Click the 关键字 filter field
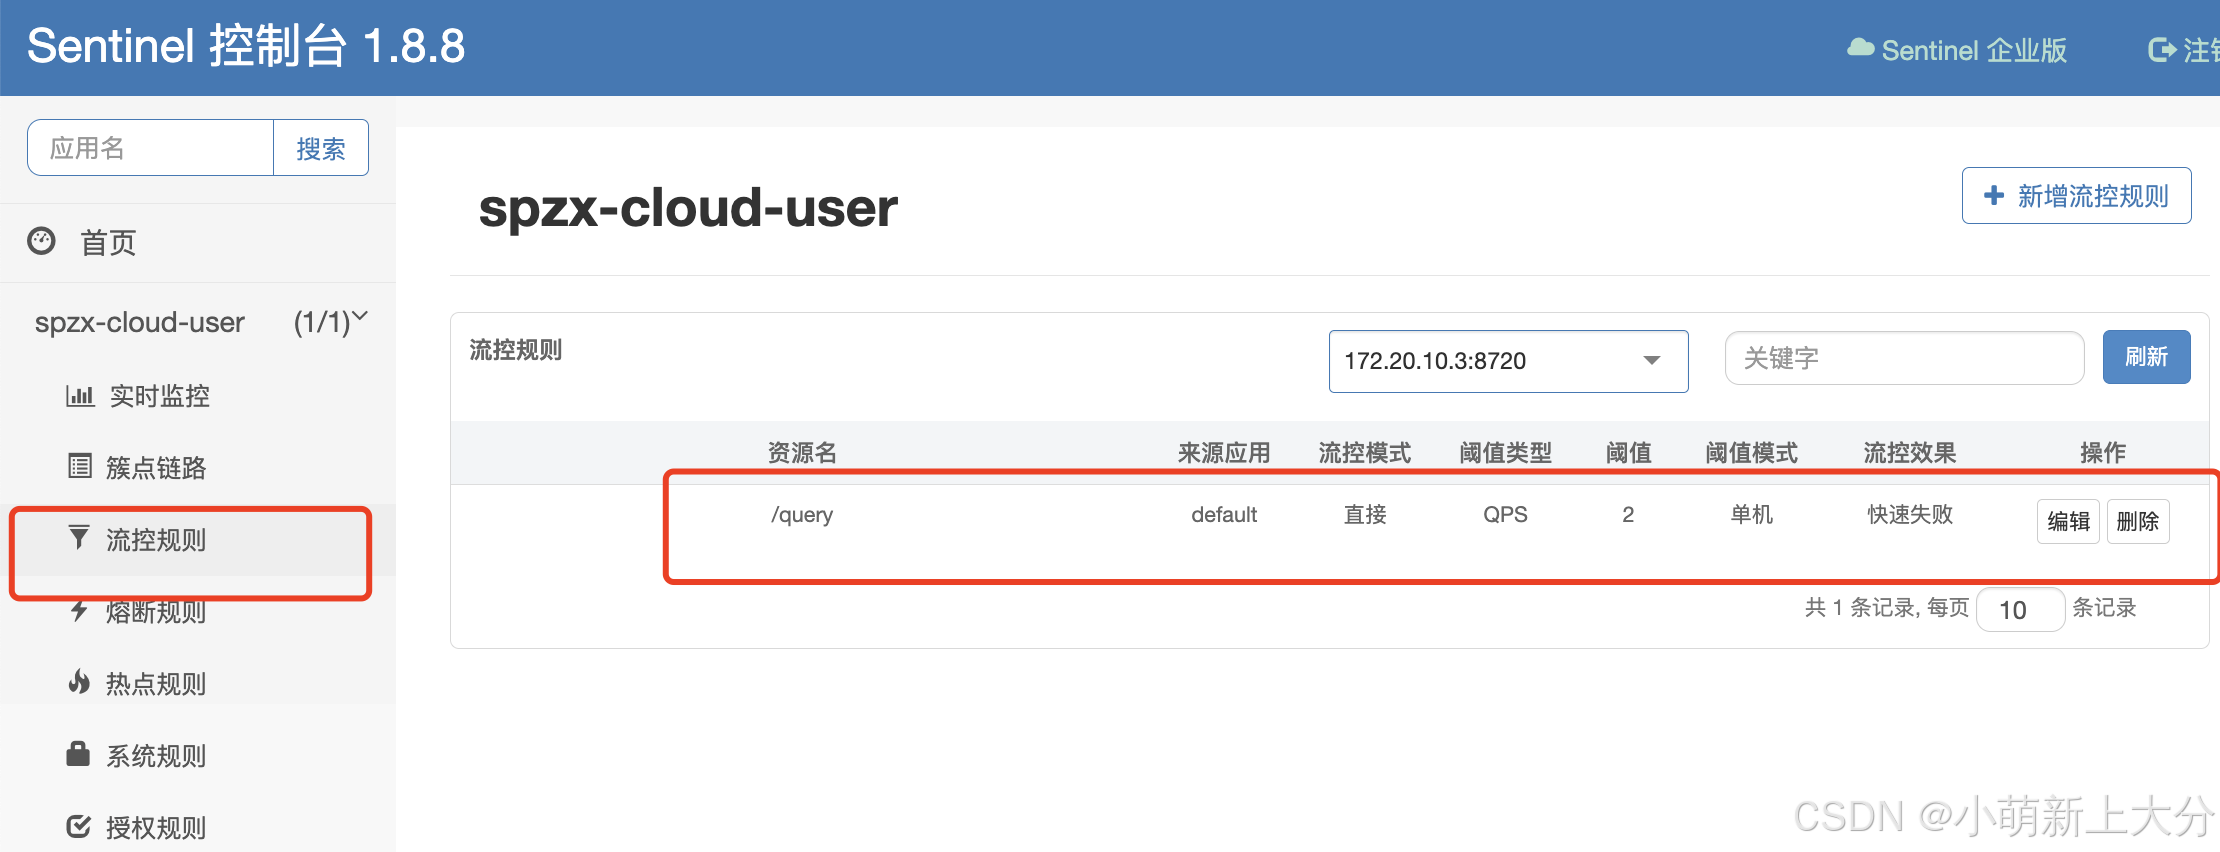The height and width of the screenshot is (852, 2220). coord(1904,358)
